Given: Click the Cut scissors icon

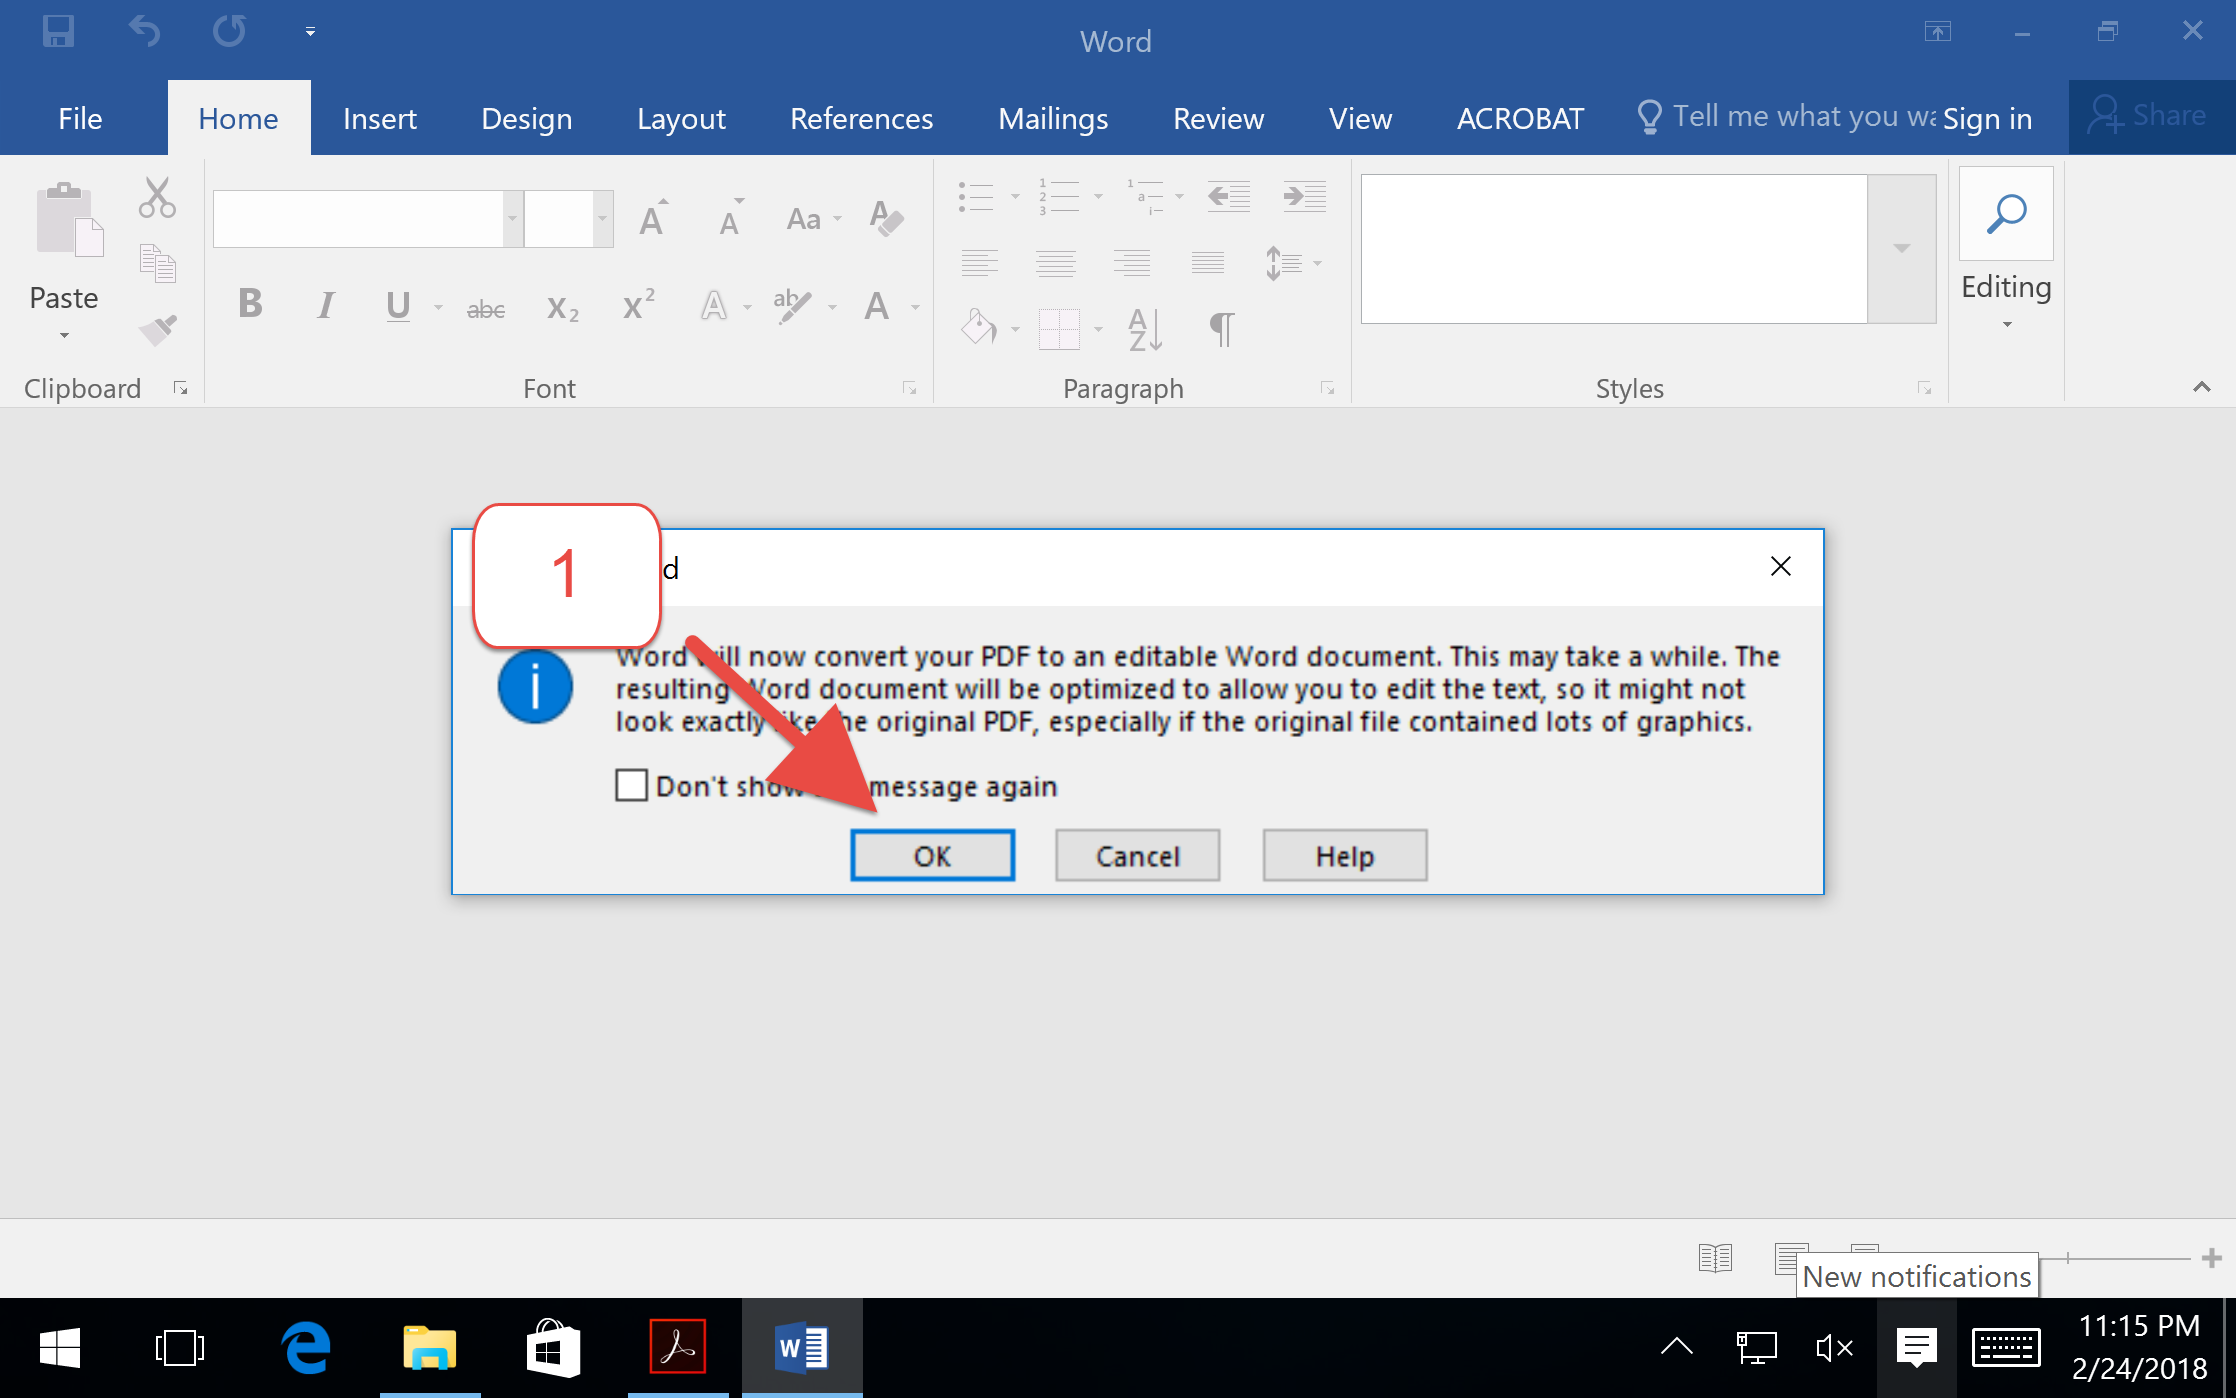Looking at the screenshot, I should tap(157, 197).
